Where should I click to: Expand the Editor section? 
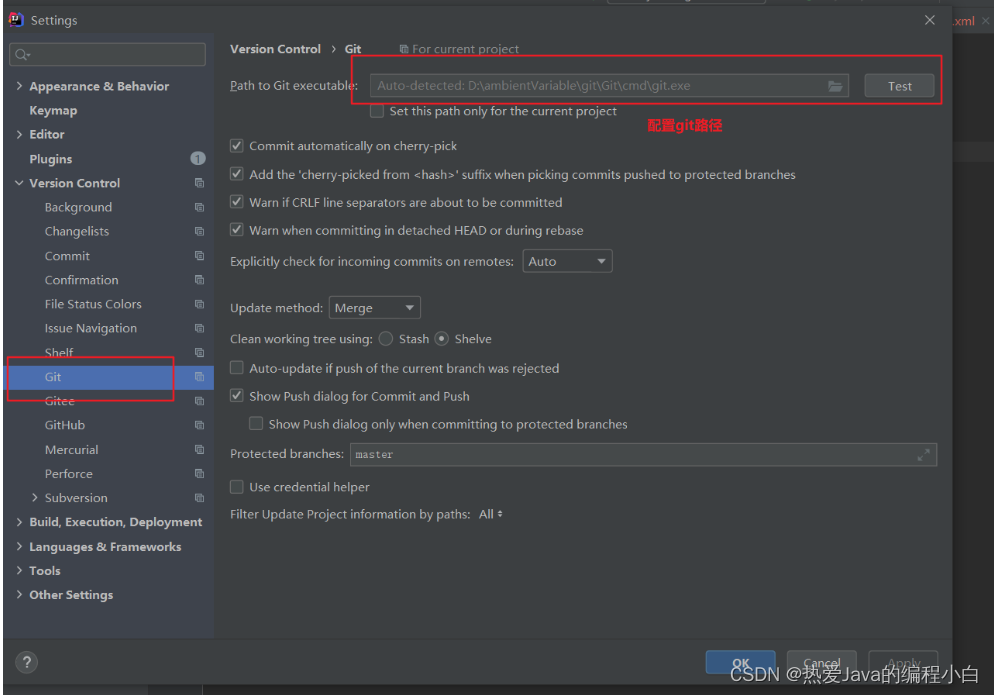click(19, 134)
